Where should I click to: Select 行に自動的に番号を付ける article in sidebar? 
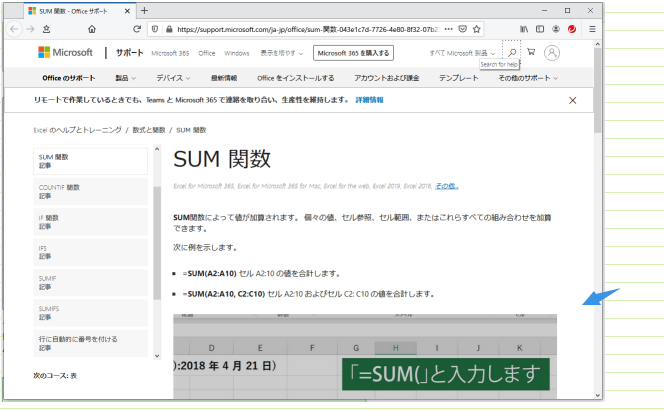point(91,343)
